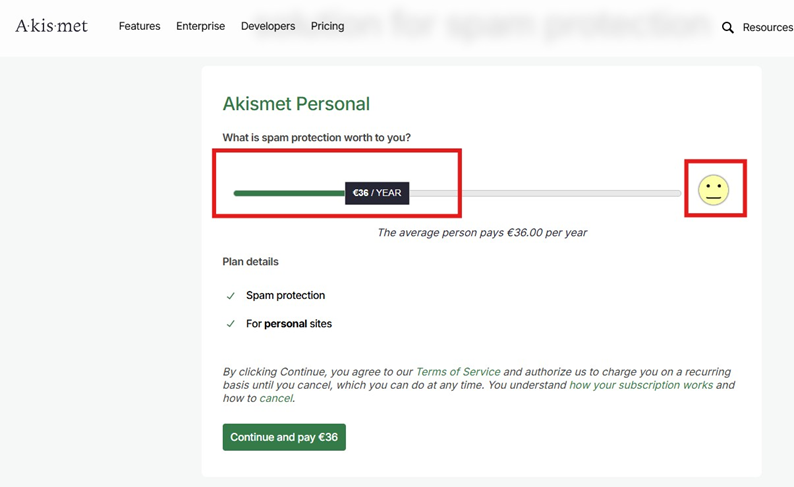Click the gray unfilled slider track
The height and width of the screenshot is (487, 794).
click(545, 193)
